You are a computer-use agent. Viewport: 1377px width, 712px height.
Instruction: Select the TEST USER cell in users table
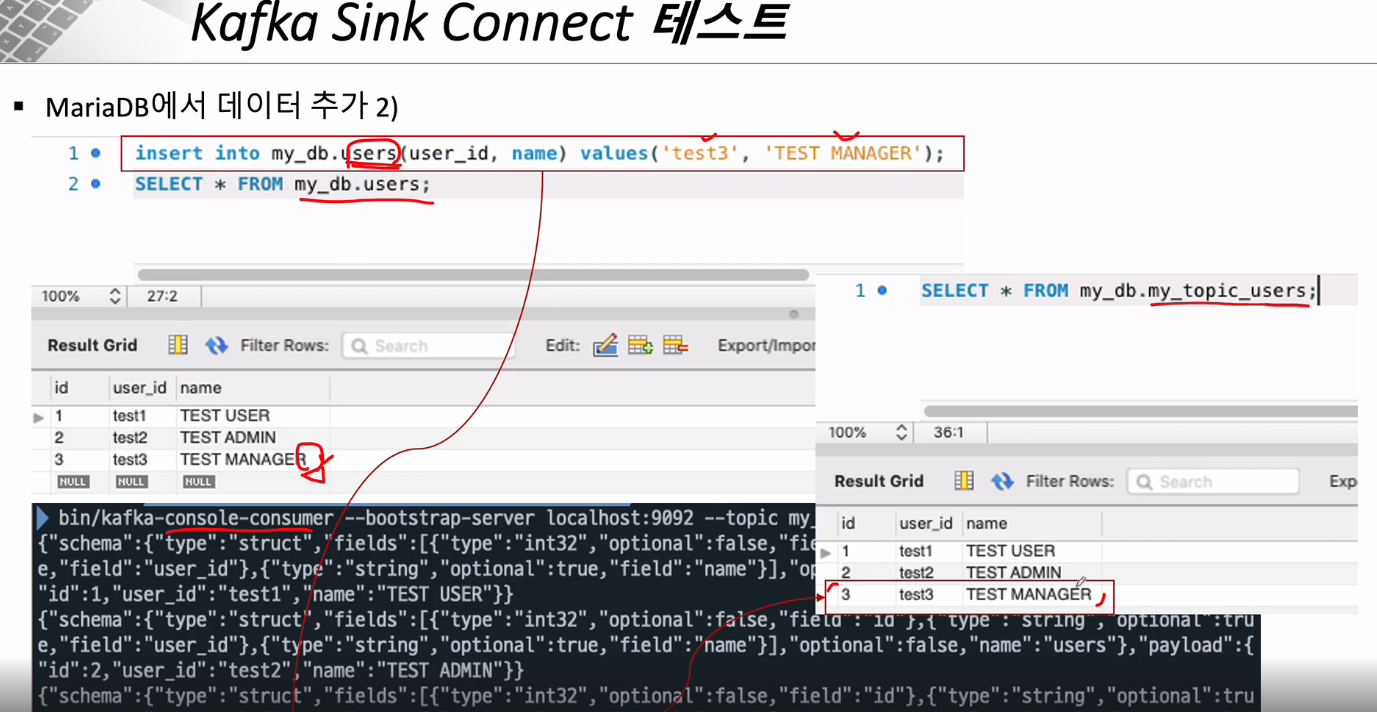[225, 415]
